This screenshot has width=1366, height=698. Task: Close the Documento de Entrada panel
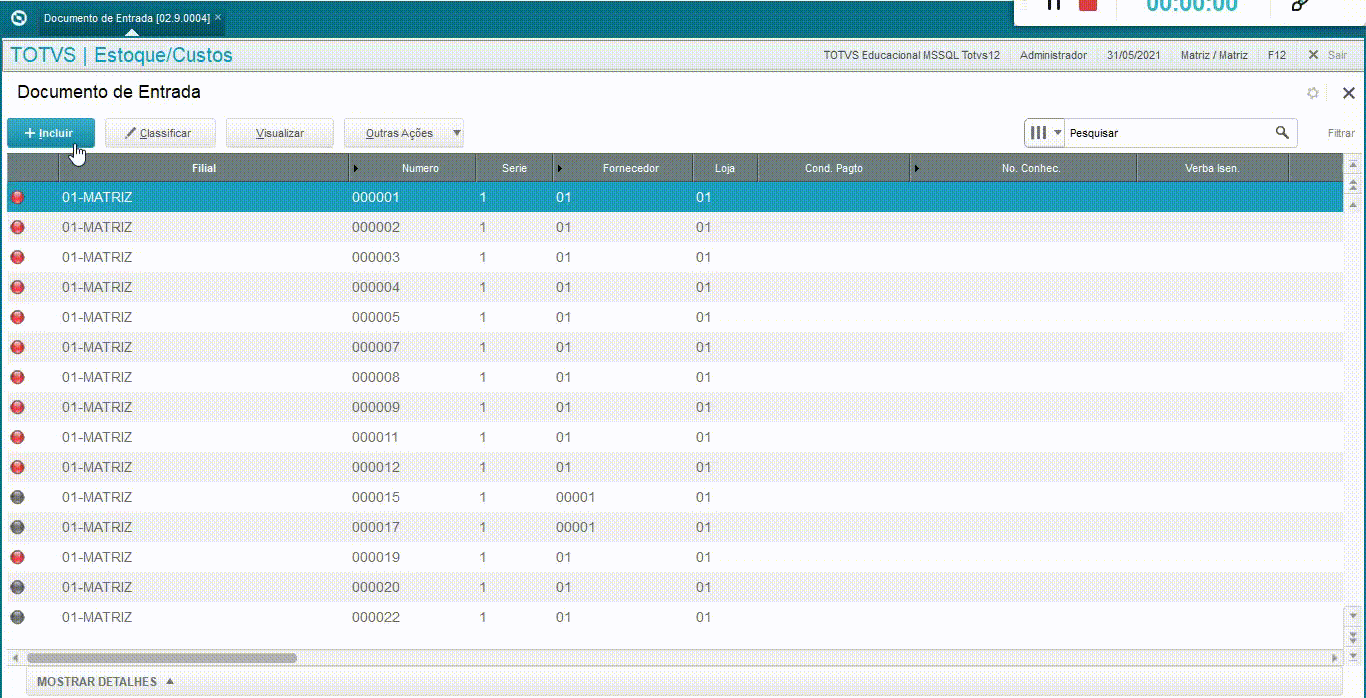point(1348,93)
